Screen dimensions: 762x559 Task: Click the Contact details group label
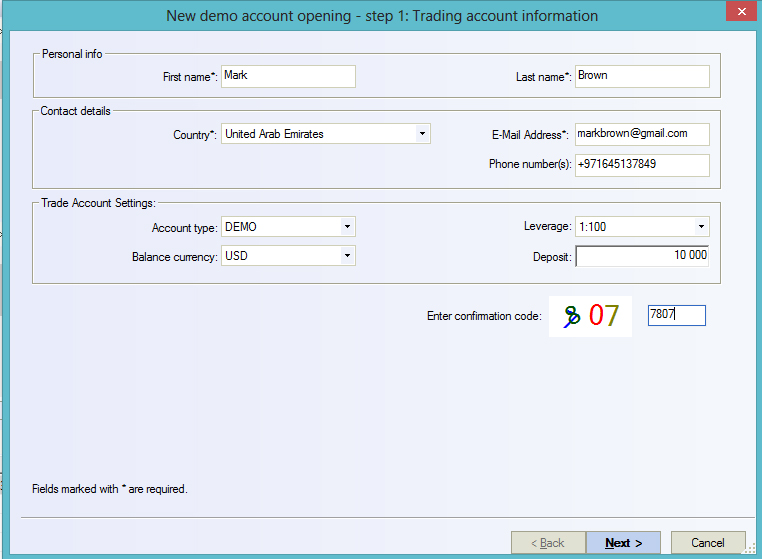click(x=76, y=111)
